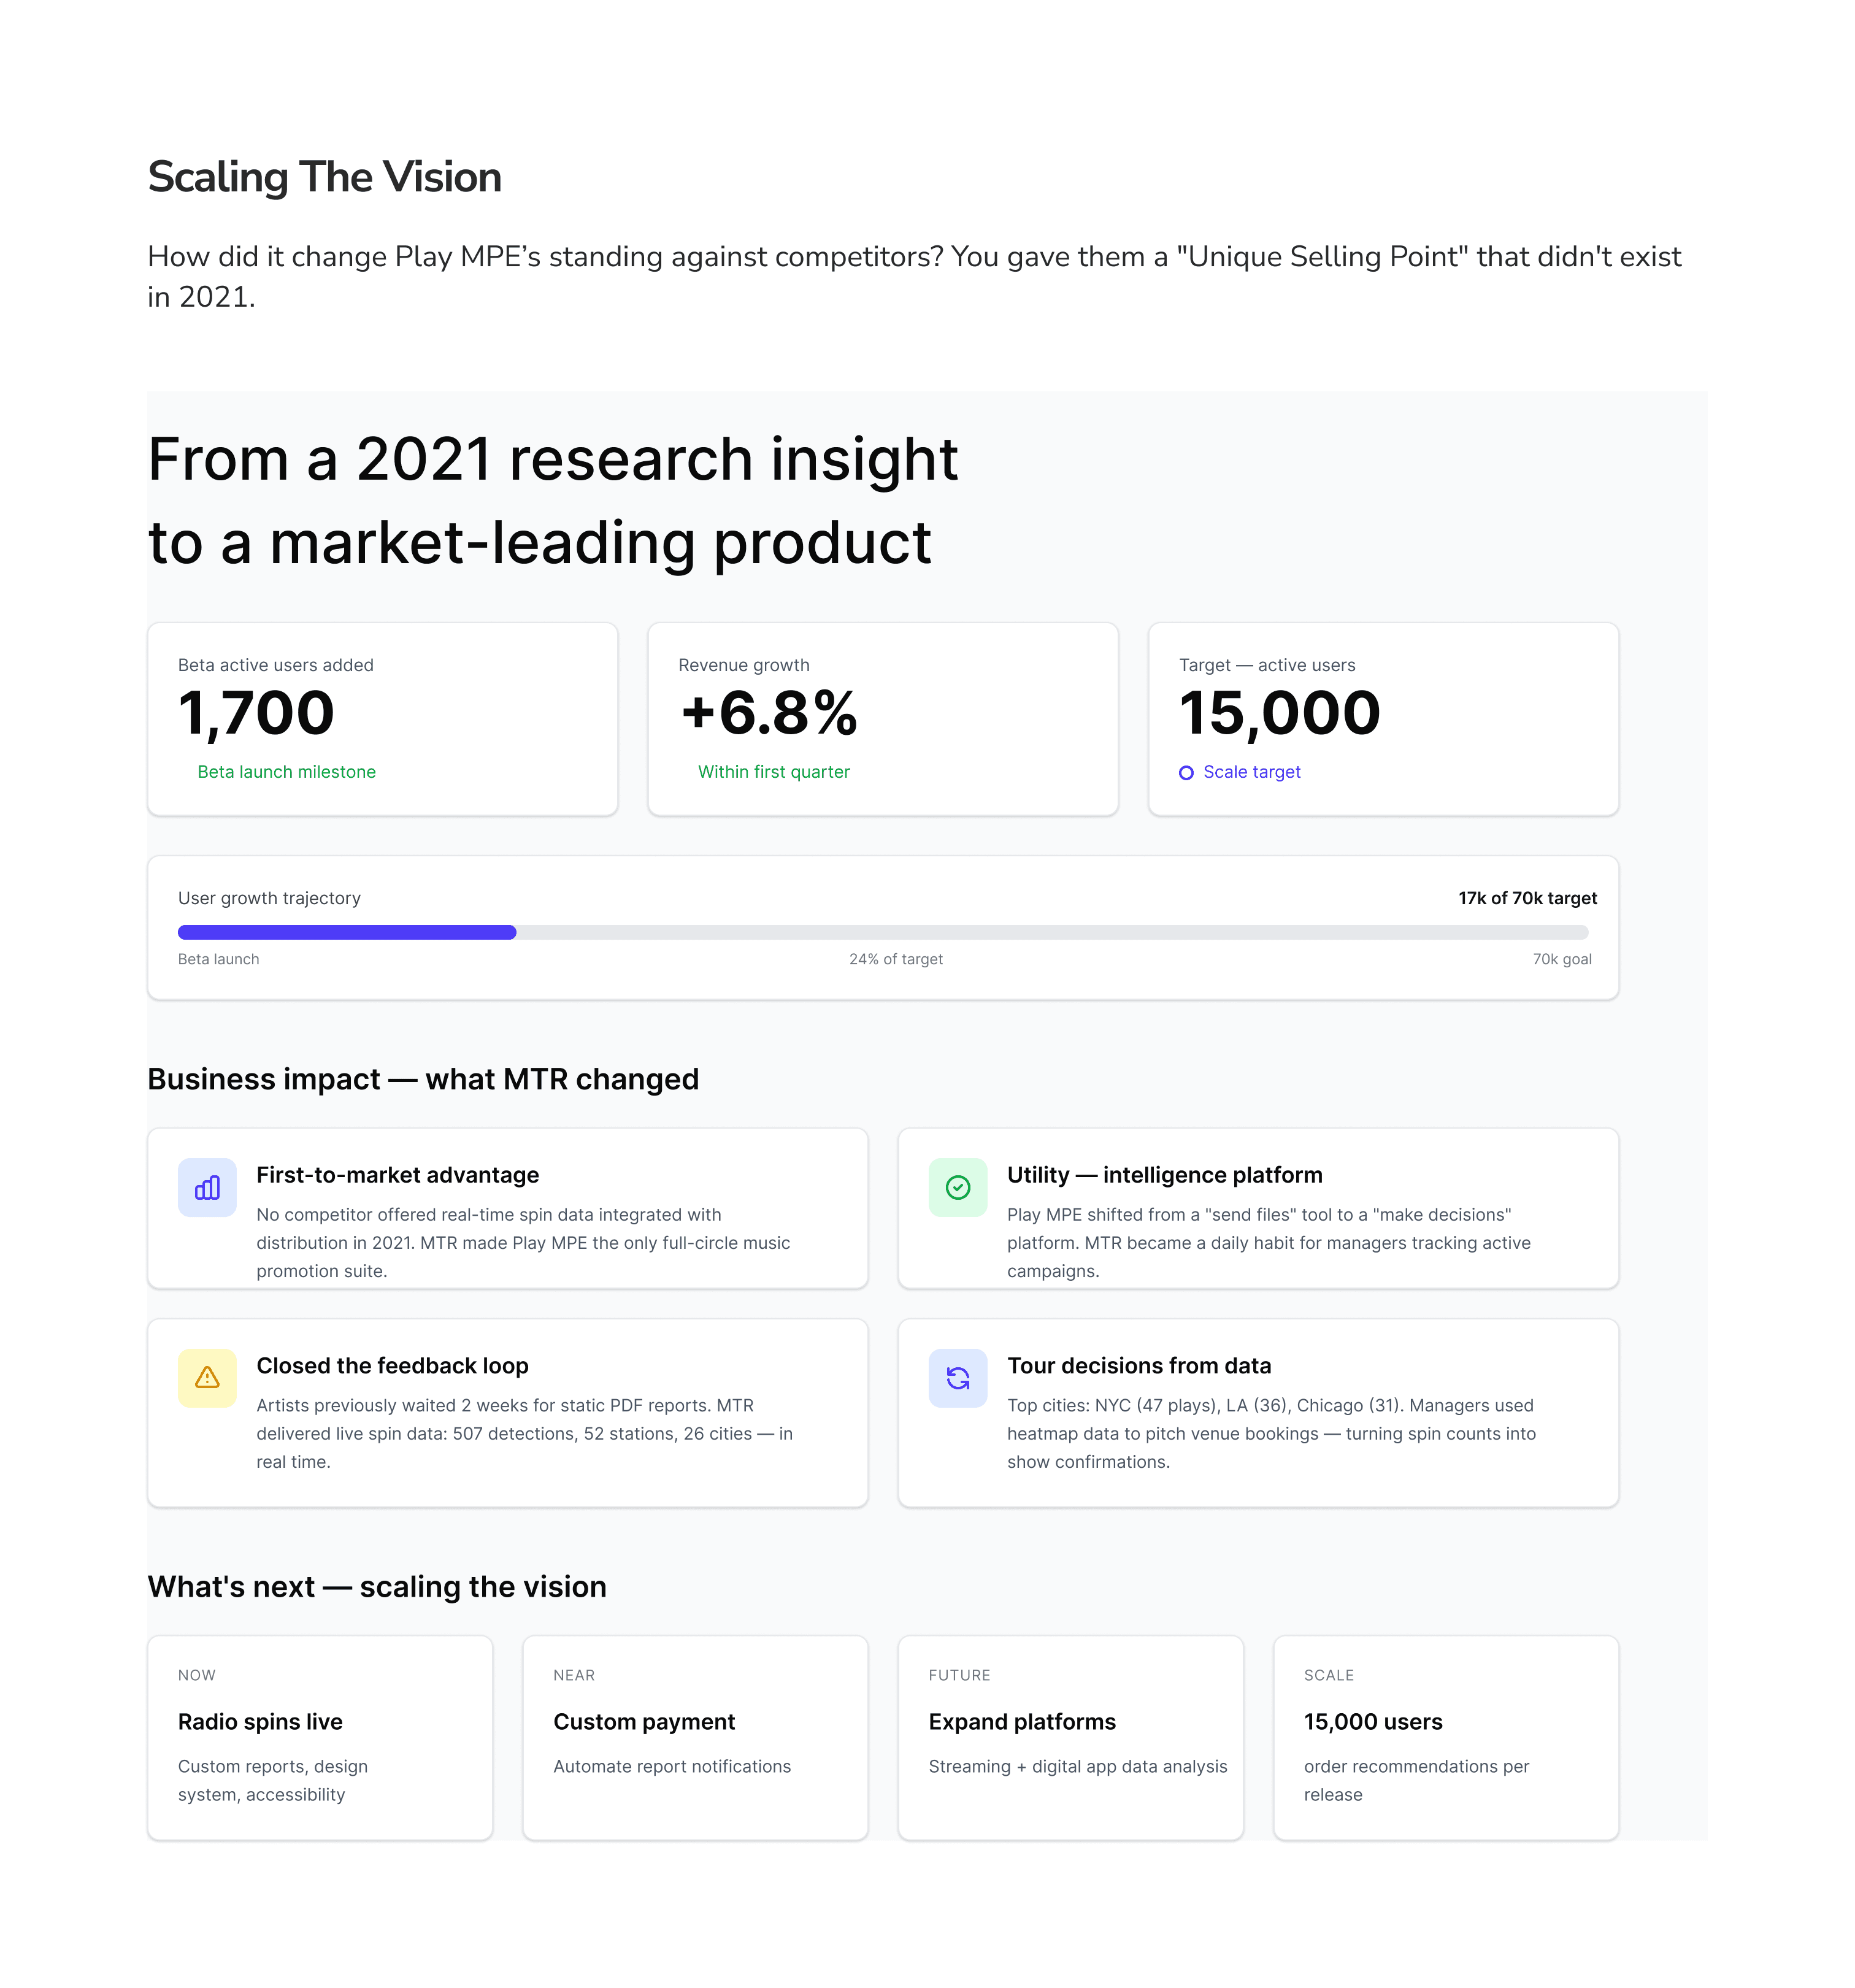Click the Scale target circle indicator
Image resolution: width=1855 pixels, height=1988 pixels.
pos(1186,773)
